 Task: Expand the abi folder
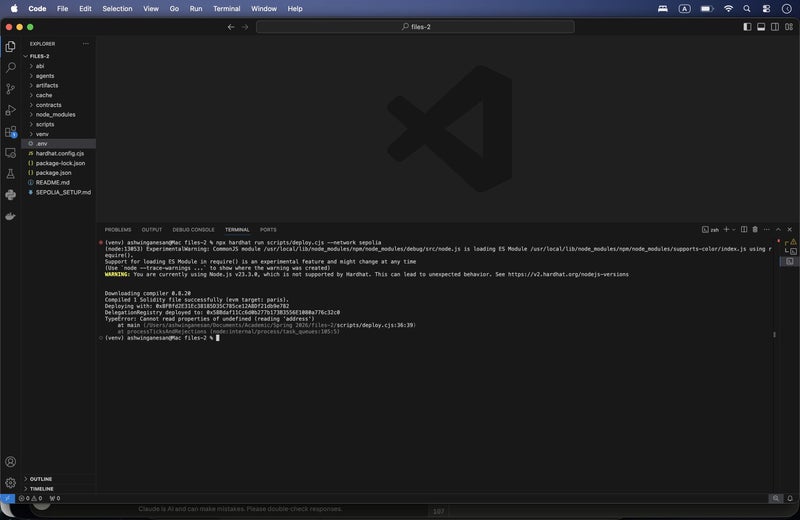(58, 66)
